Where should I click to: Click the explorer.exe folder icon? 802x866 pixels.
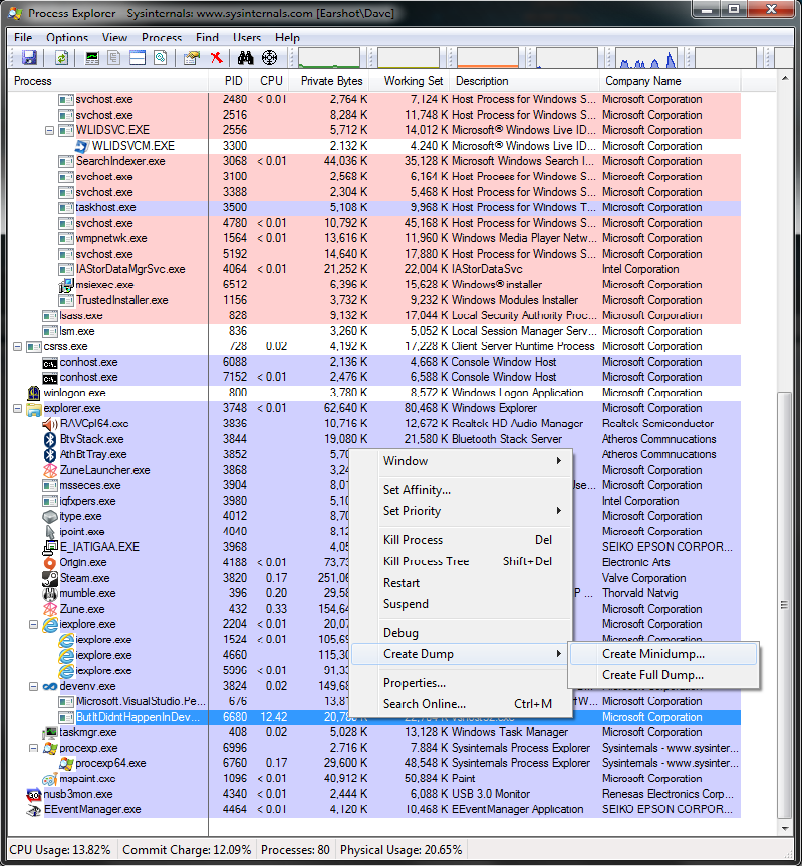(34, 409)
